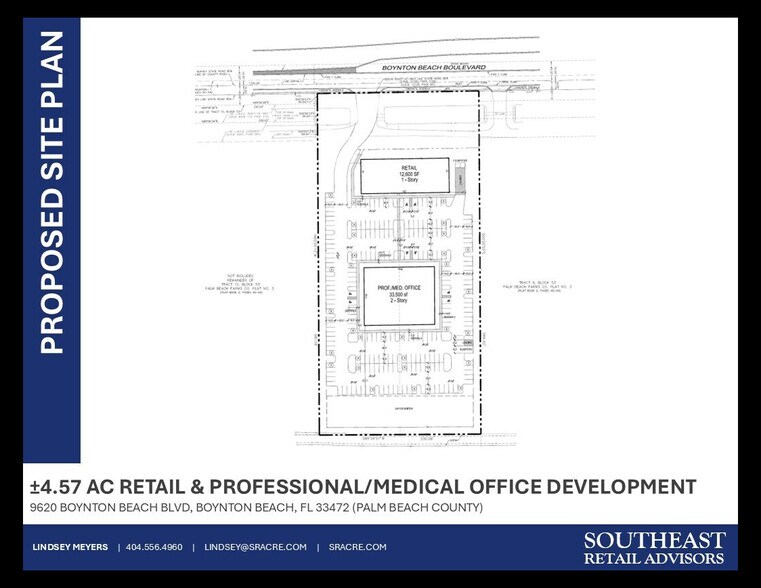The image size is (761, 588).
Task: Click the Boynton Beach Boulevard street label
Action: coord(433,67)
